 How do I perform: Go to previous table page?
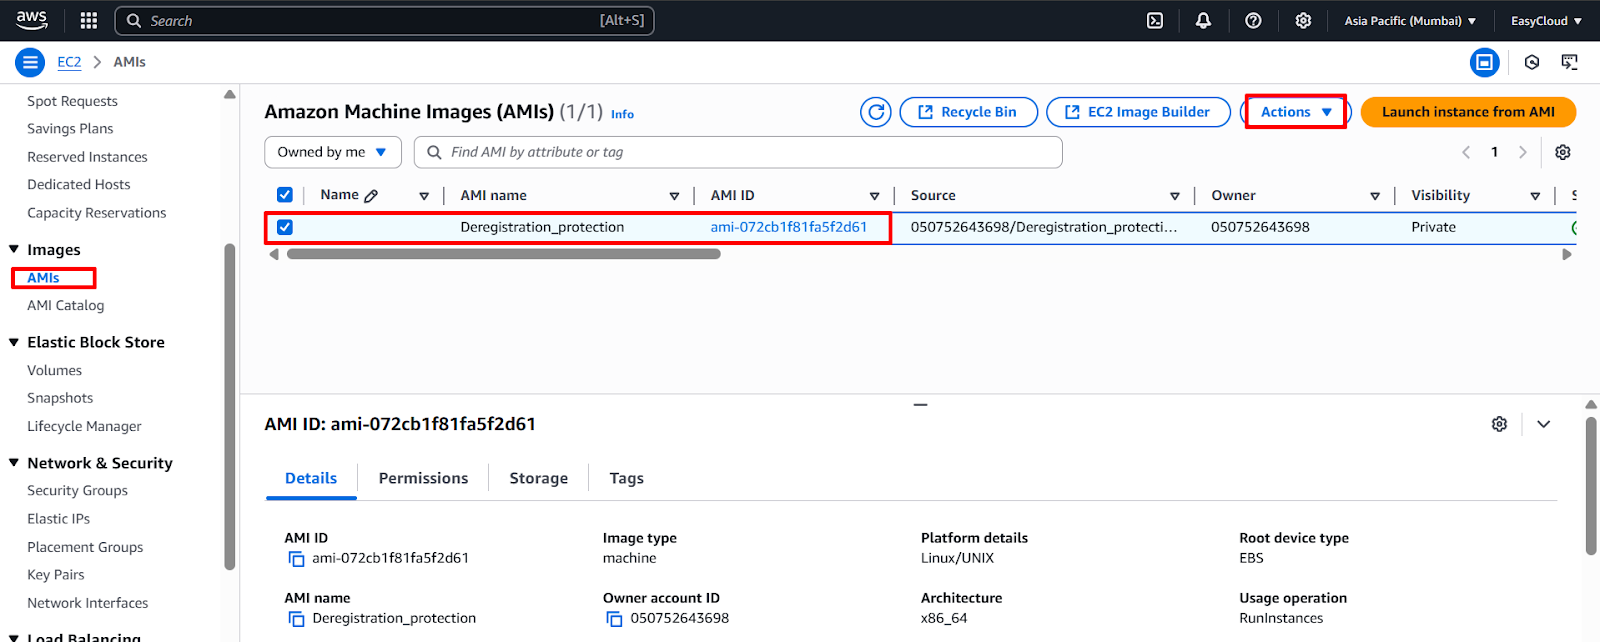[x=1466, y=152]
